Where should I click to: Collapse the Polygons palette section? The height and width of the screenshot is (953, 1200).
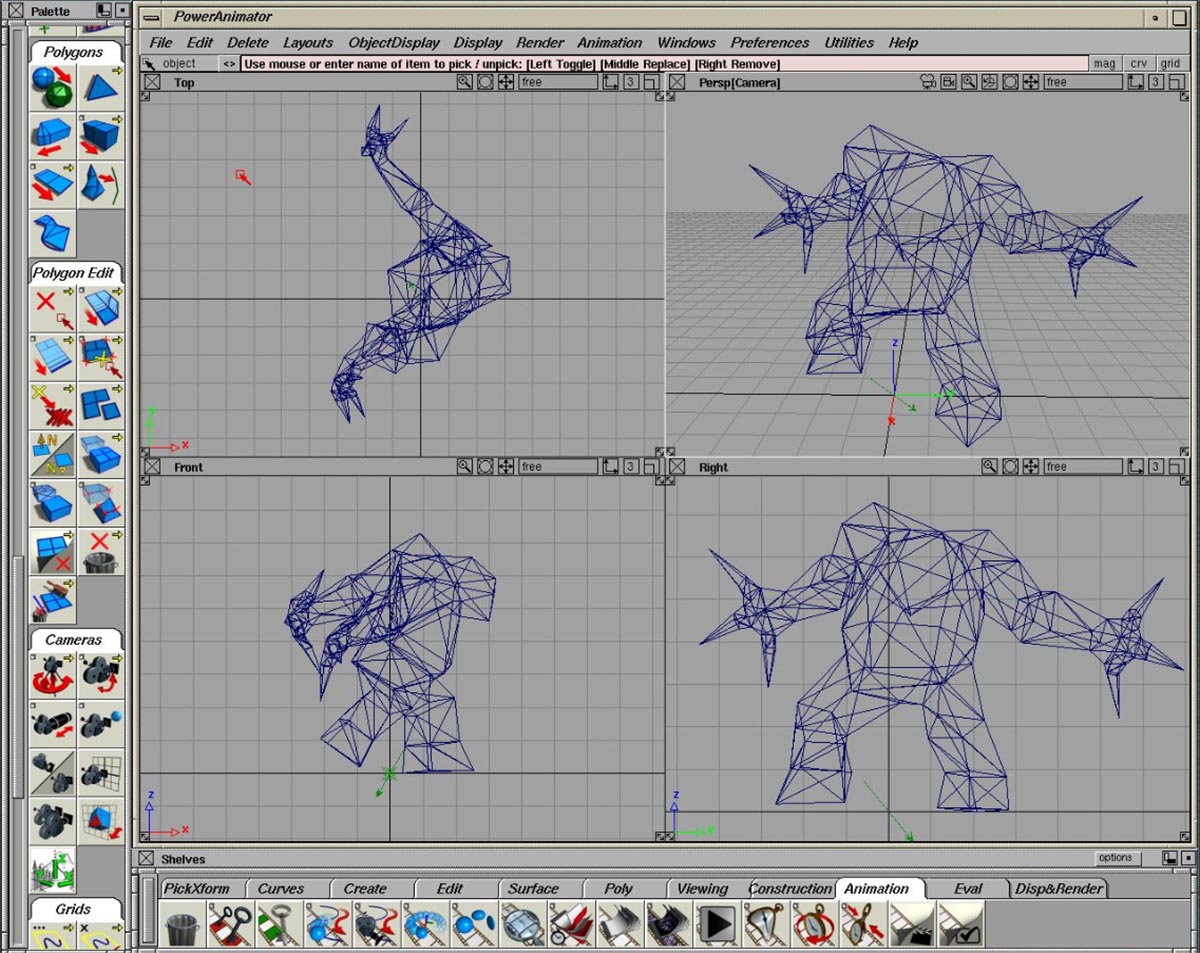[x=74, y=52]
